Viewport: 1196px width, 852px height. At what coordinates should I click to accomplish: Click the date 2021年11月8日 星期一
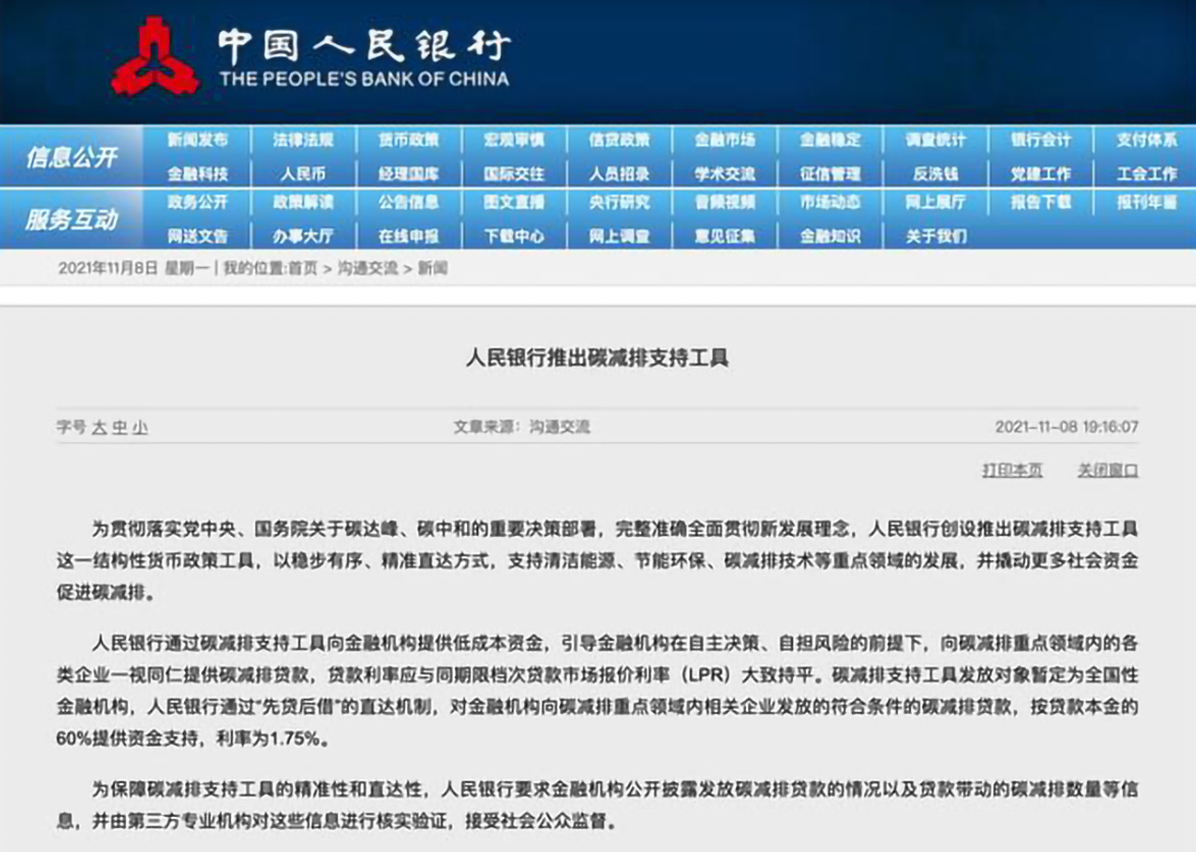(133, 268)
